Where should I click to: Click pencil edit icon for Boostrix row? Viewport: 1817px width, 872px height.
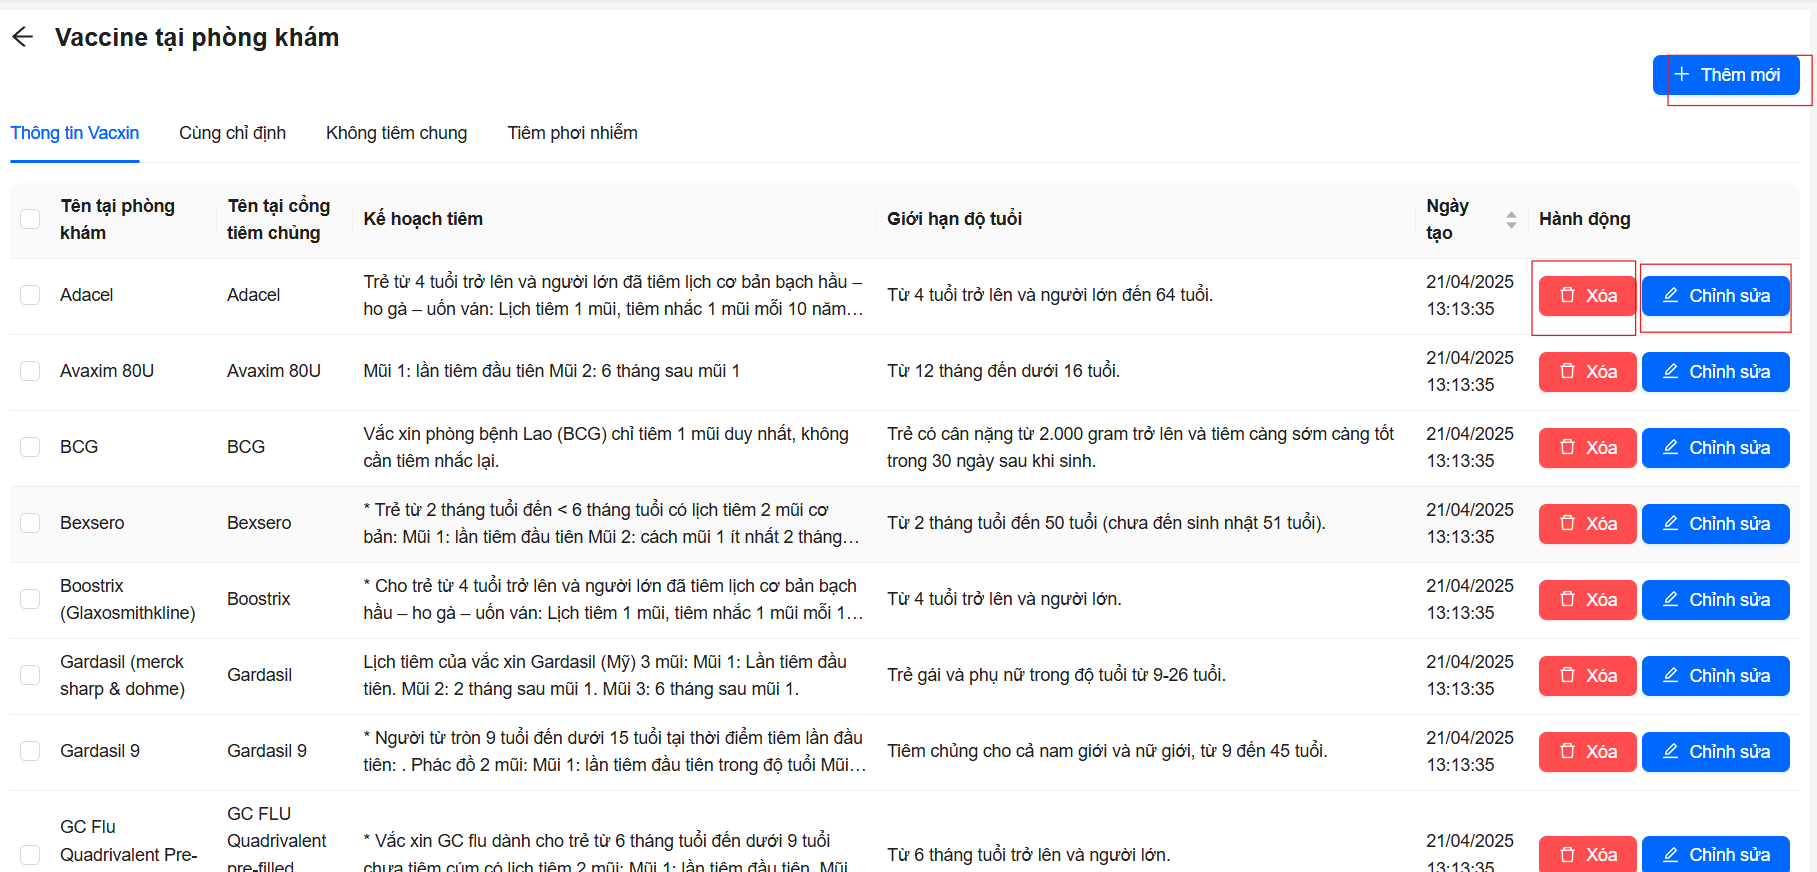tap(1670, 599)
